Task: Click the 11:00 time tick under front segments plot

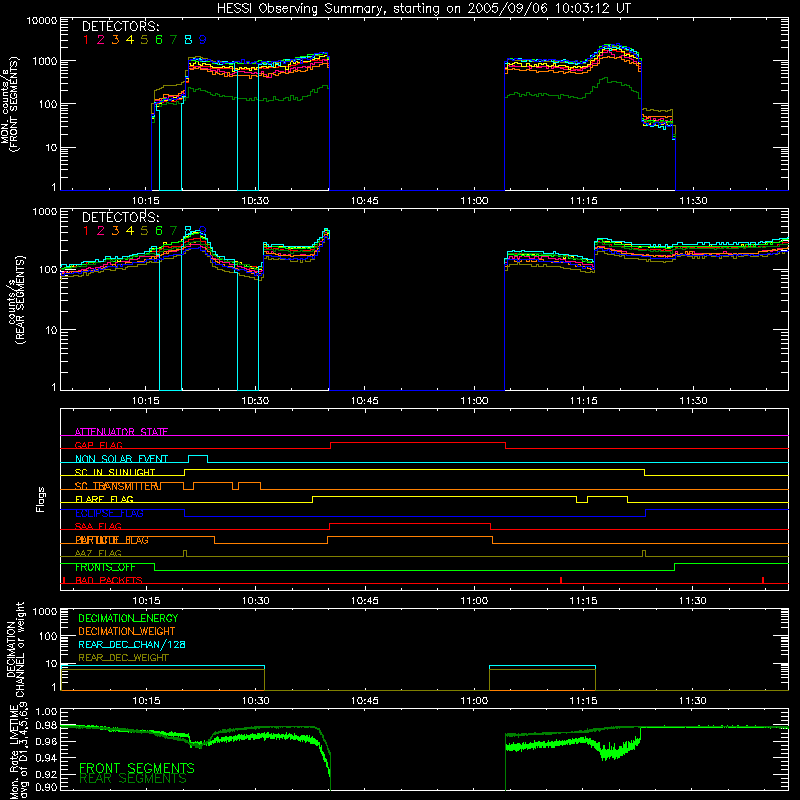Action: point(474,201)
